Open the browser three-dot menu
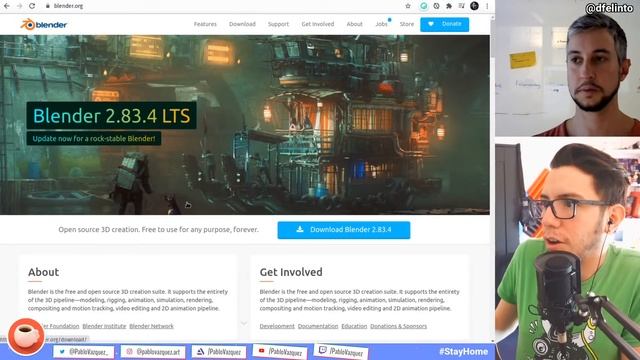Viewport: 640px width, 360px height. point(487,6)
